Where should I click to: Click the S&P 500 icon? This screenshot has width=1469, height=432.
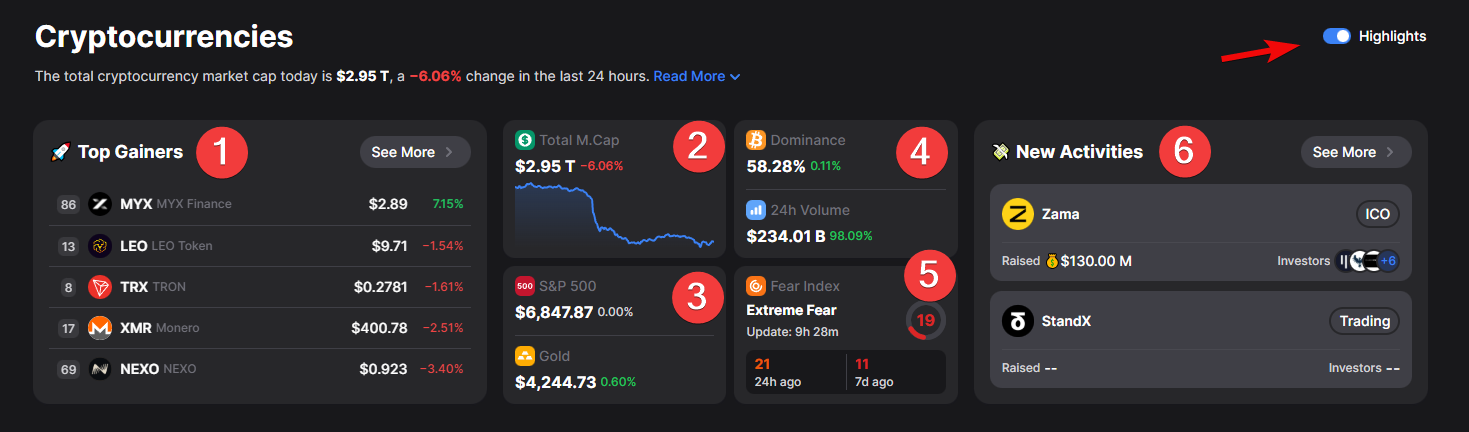pos(525,286)
